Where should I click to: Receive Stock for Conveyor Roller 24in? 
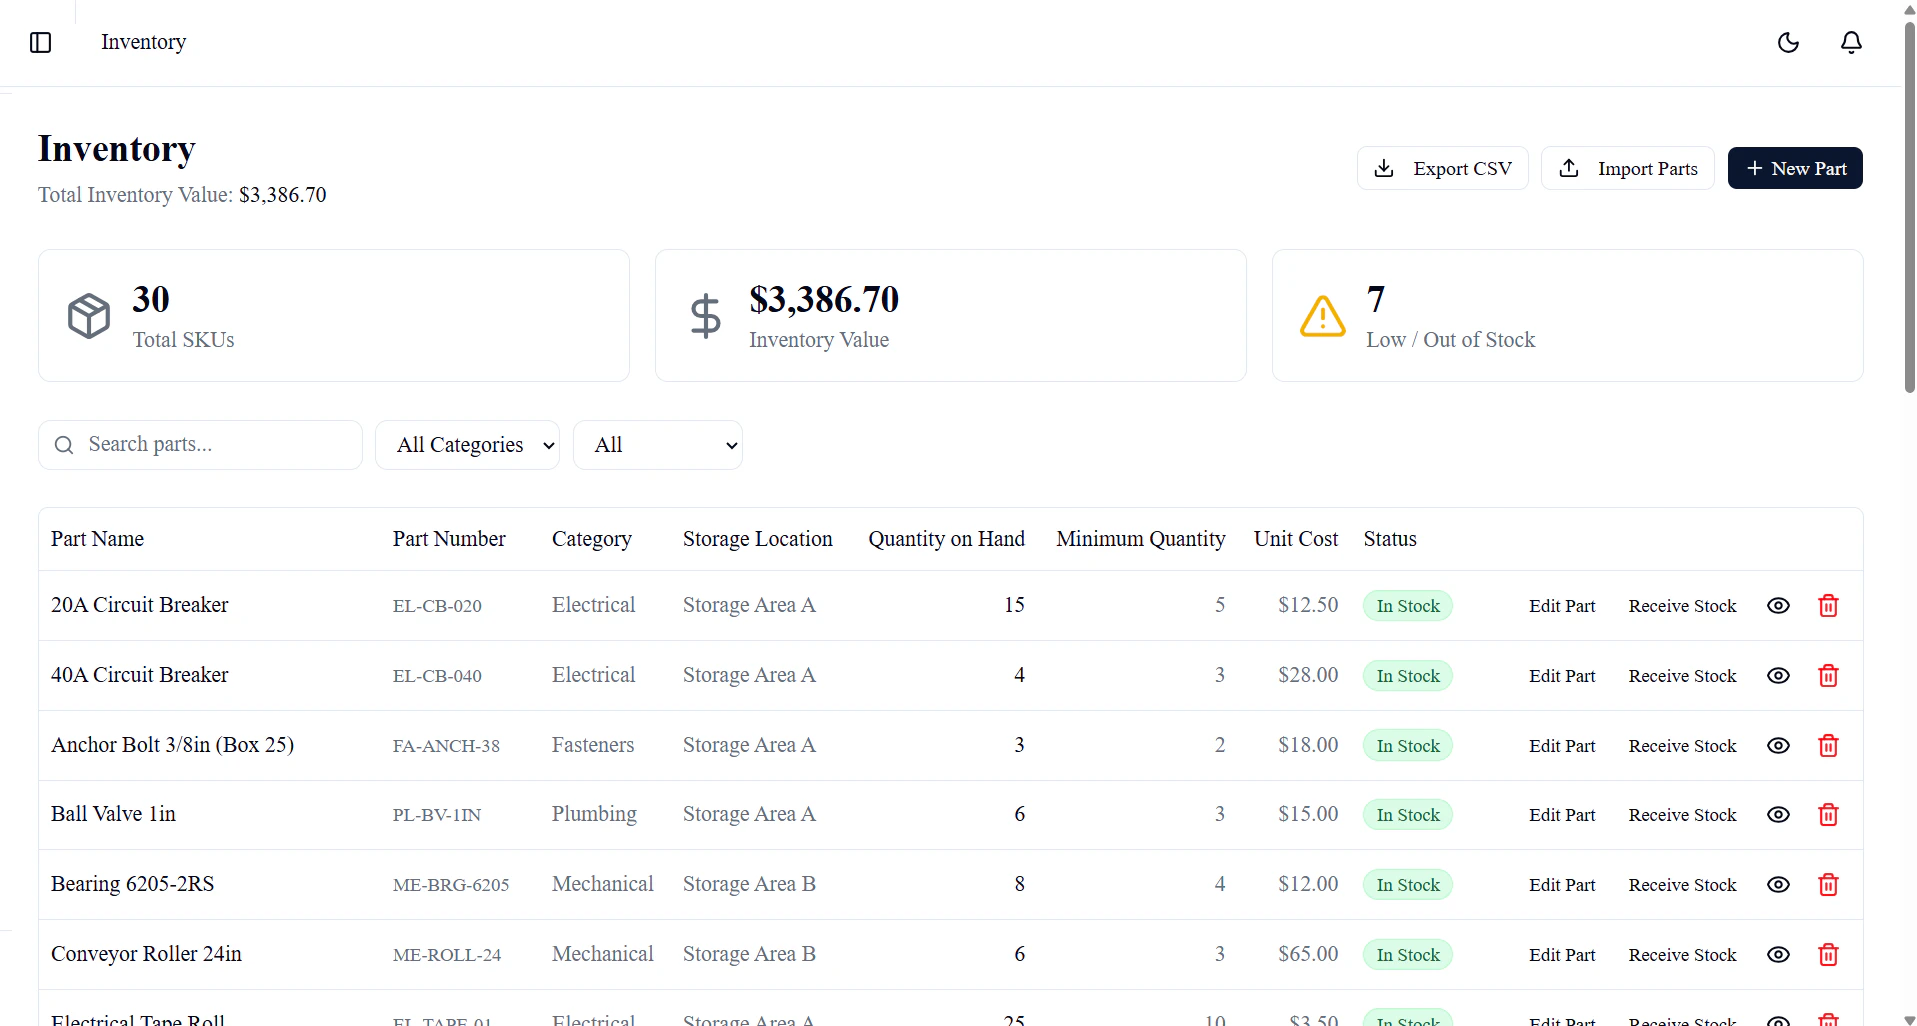(1681, 954)
